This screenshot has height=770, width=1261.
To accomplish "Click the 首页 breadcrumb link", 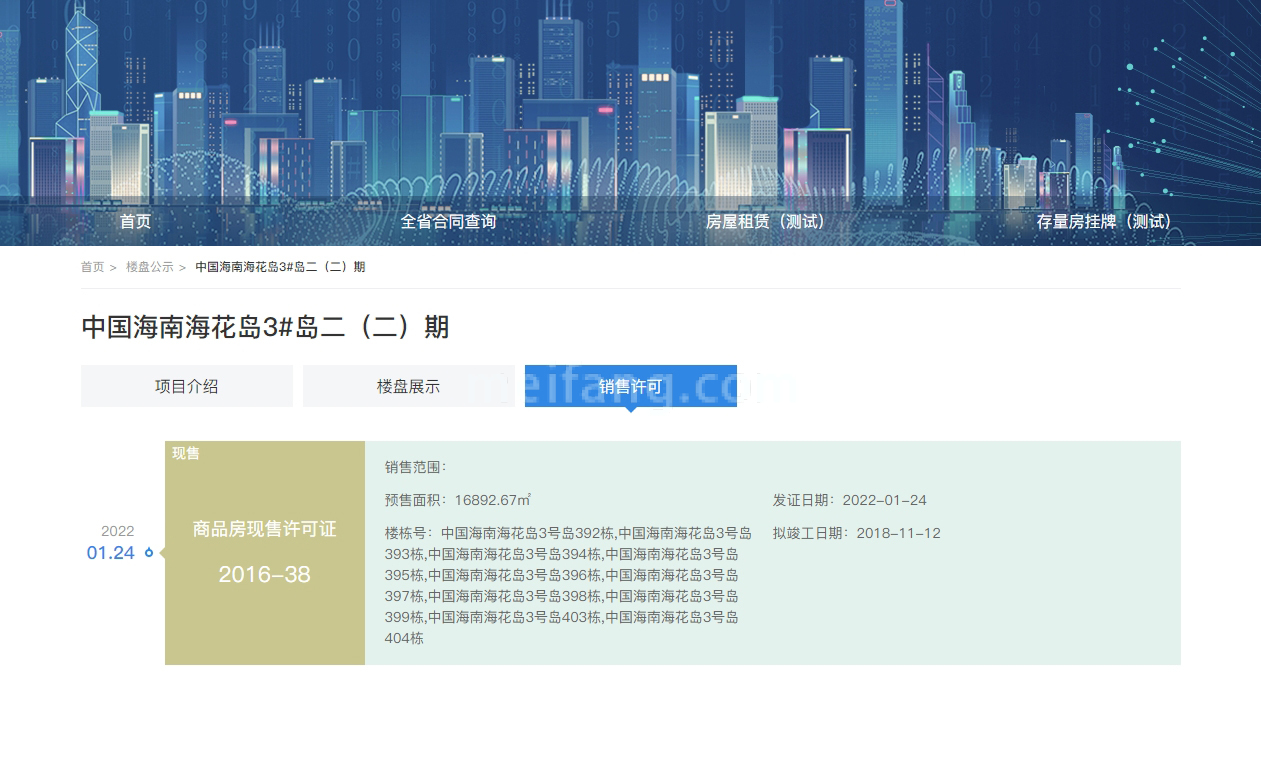I will coord(92,267).
